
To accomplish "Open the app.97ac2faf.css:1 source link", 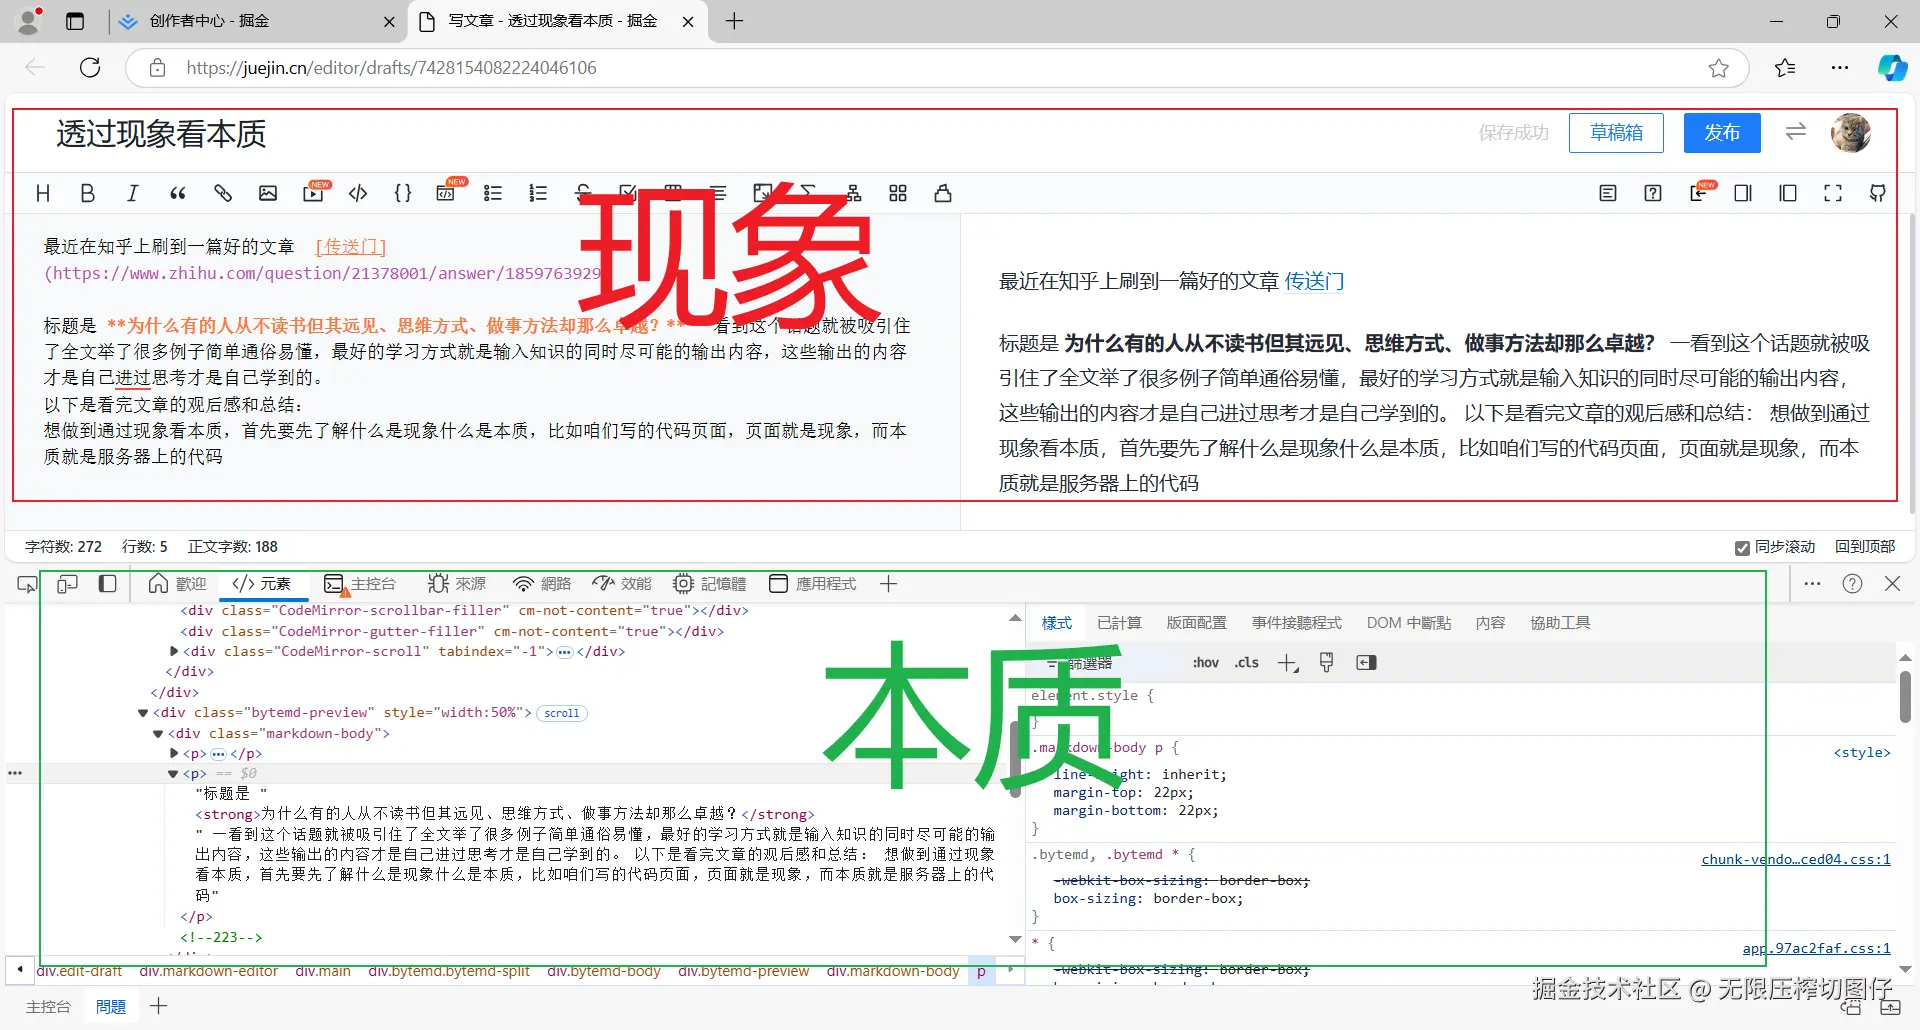I will tap(1816, 948).
